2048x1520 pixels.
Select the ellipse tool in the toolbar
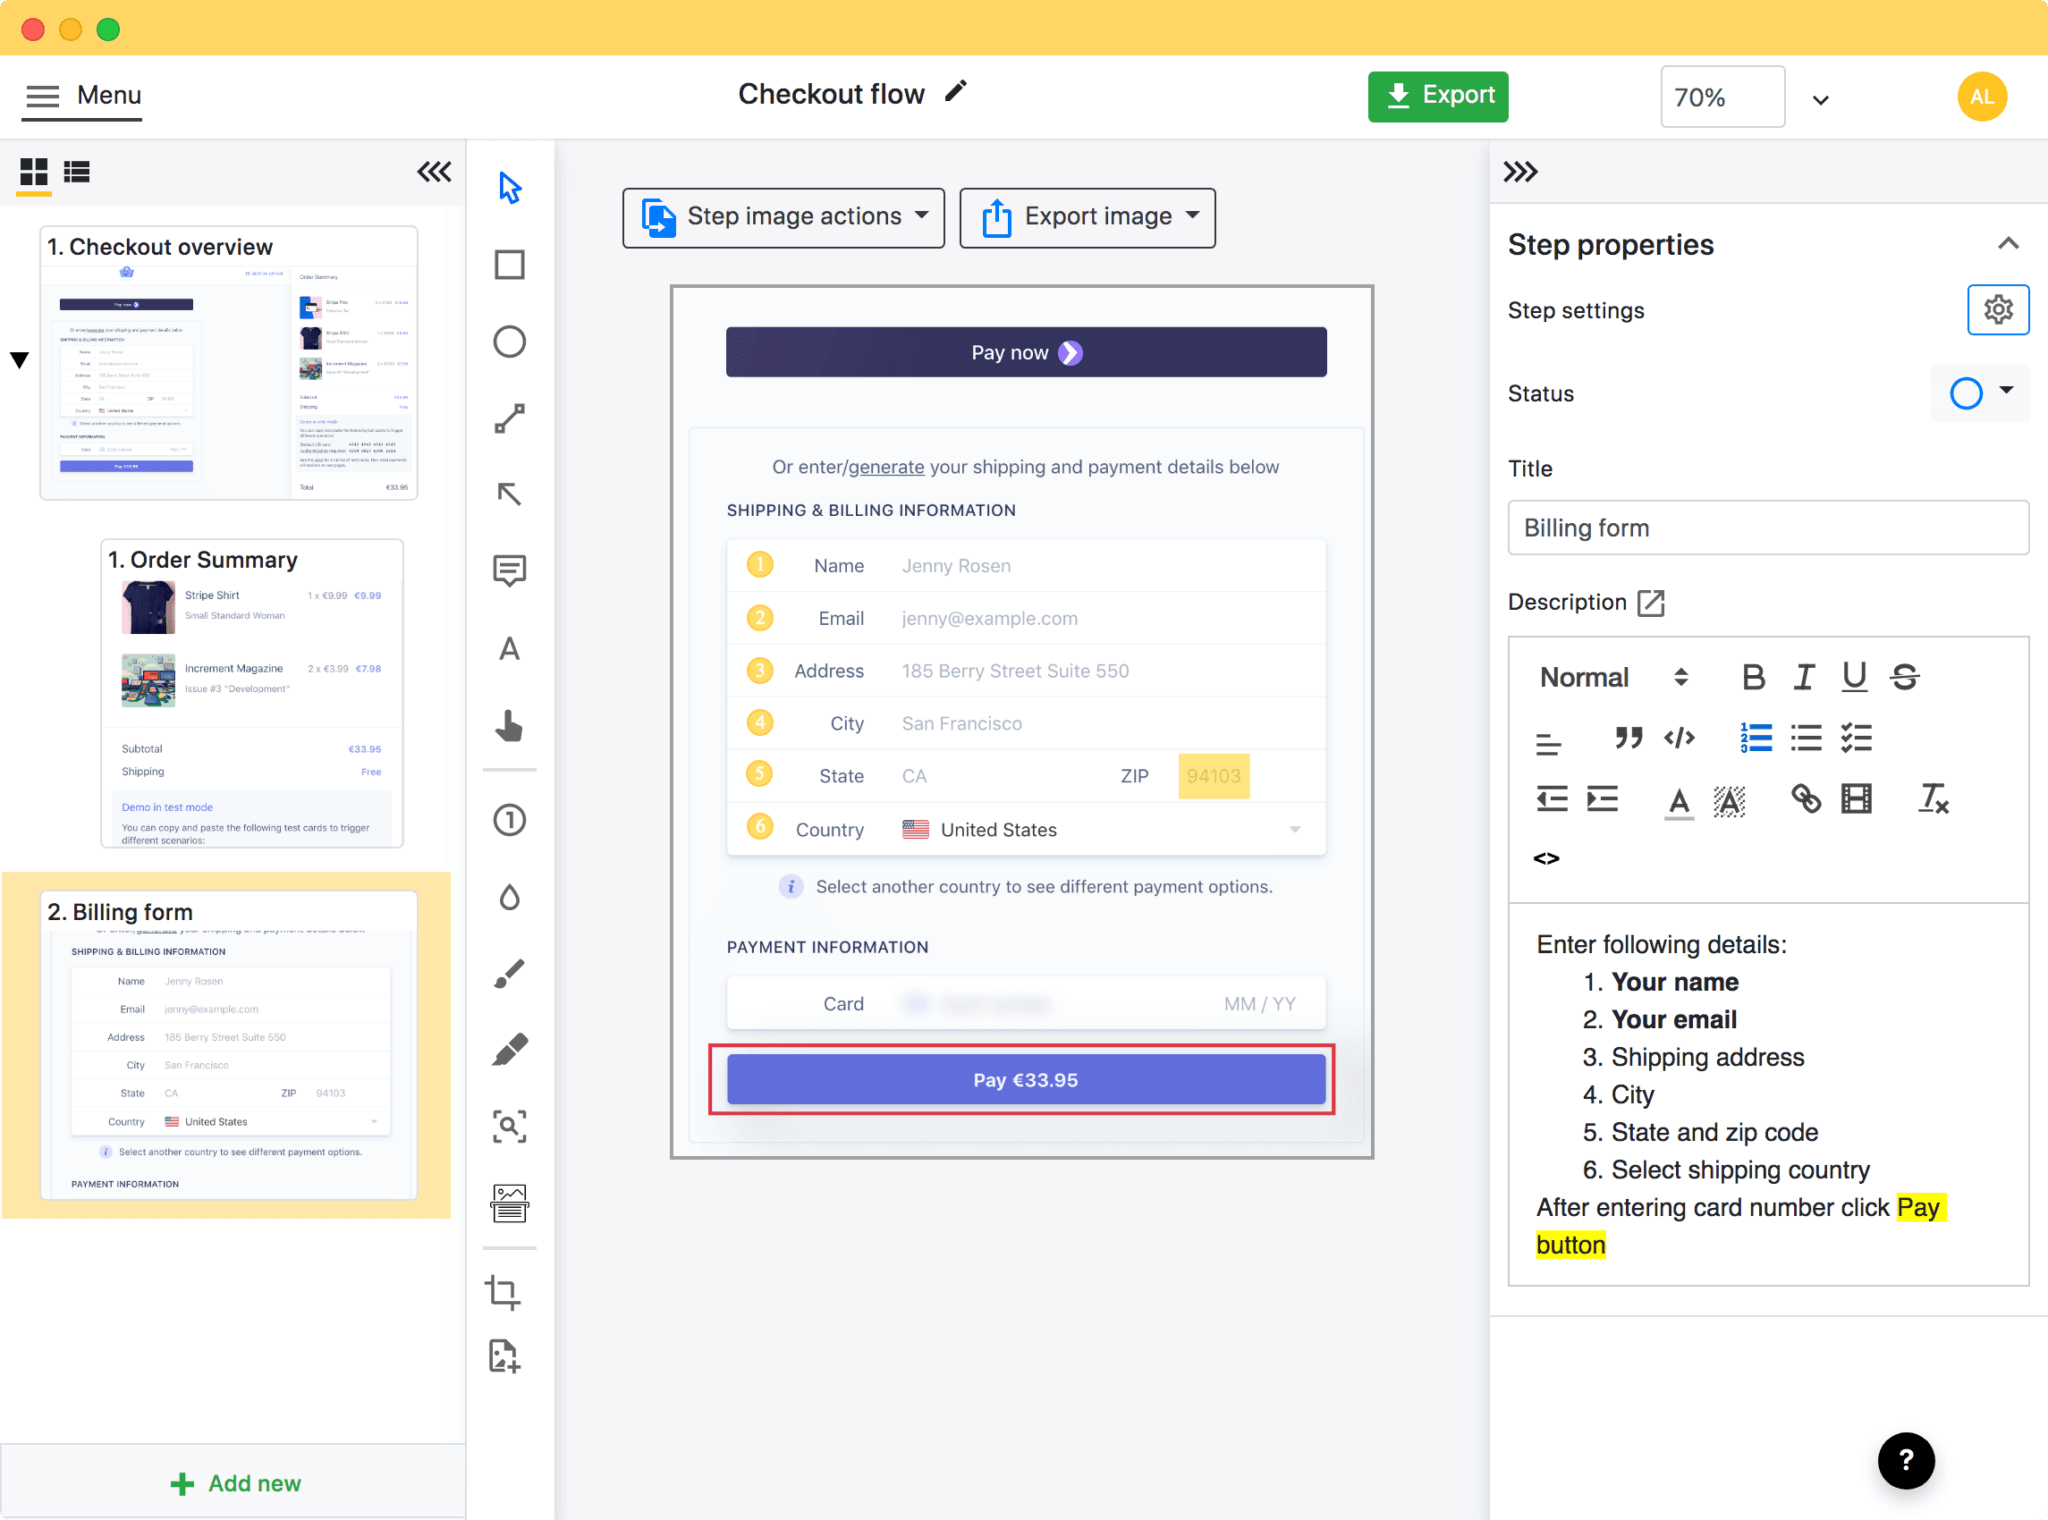pos(510,341)
